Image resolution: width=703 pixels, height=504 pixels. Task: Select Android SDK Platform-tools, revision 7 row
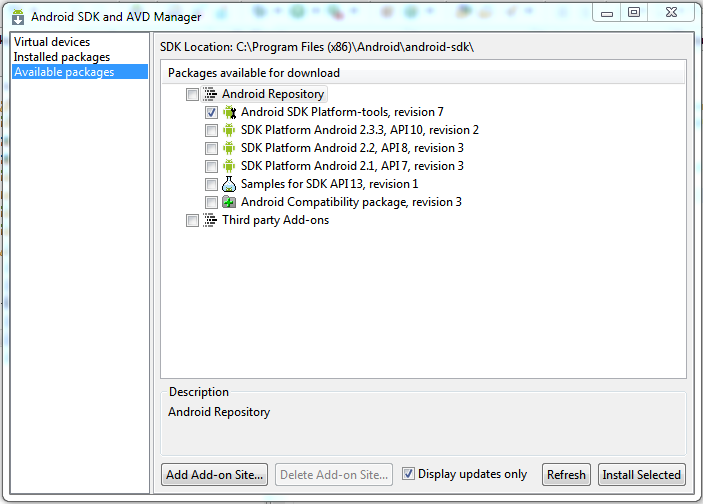pos(342,112)
